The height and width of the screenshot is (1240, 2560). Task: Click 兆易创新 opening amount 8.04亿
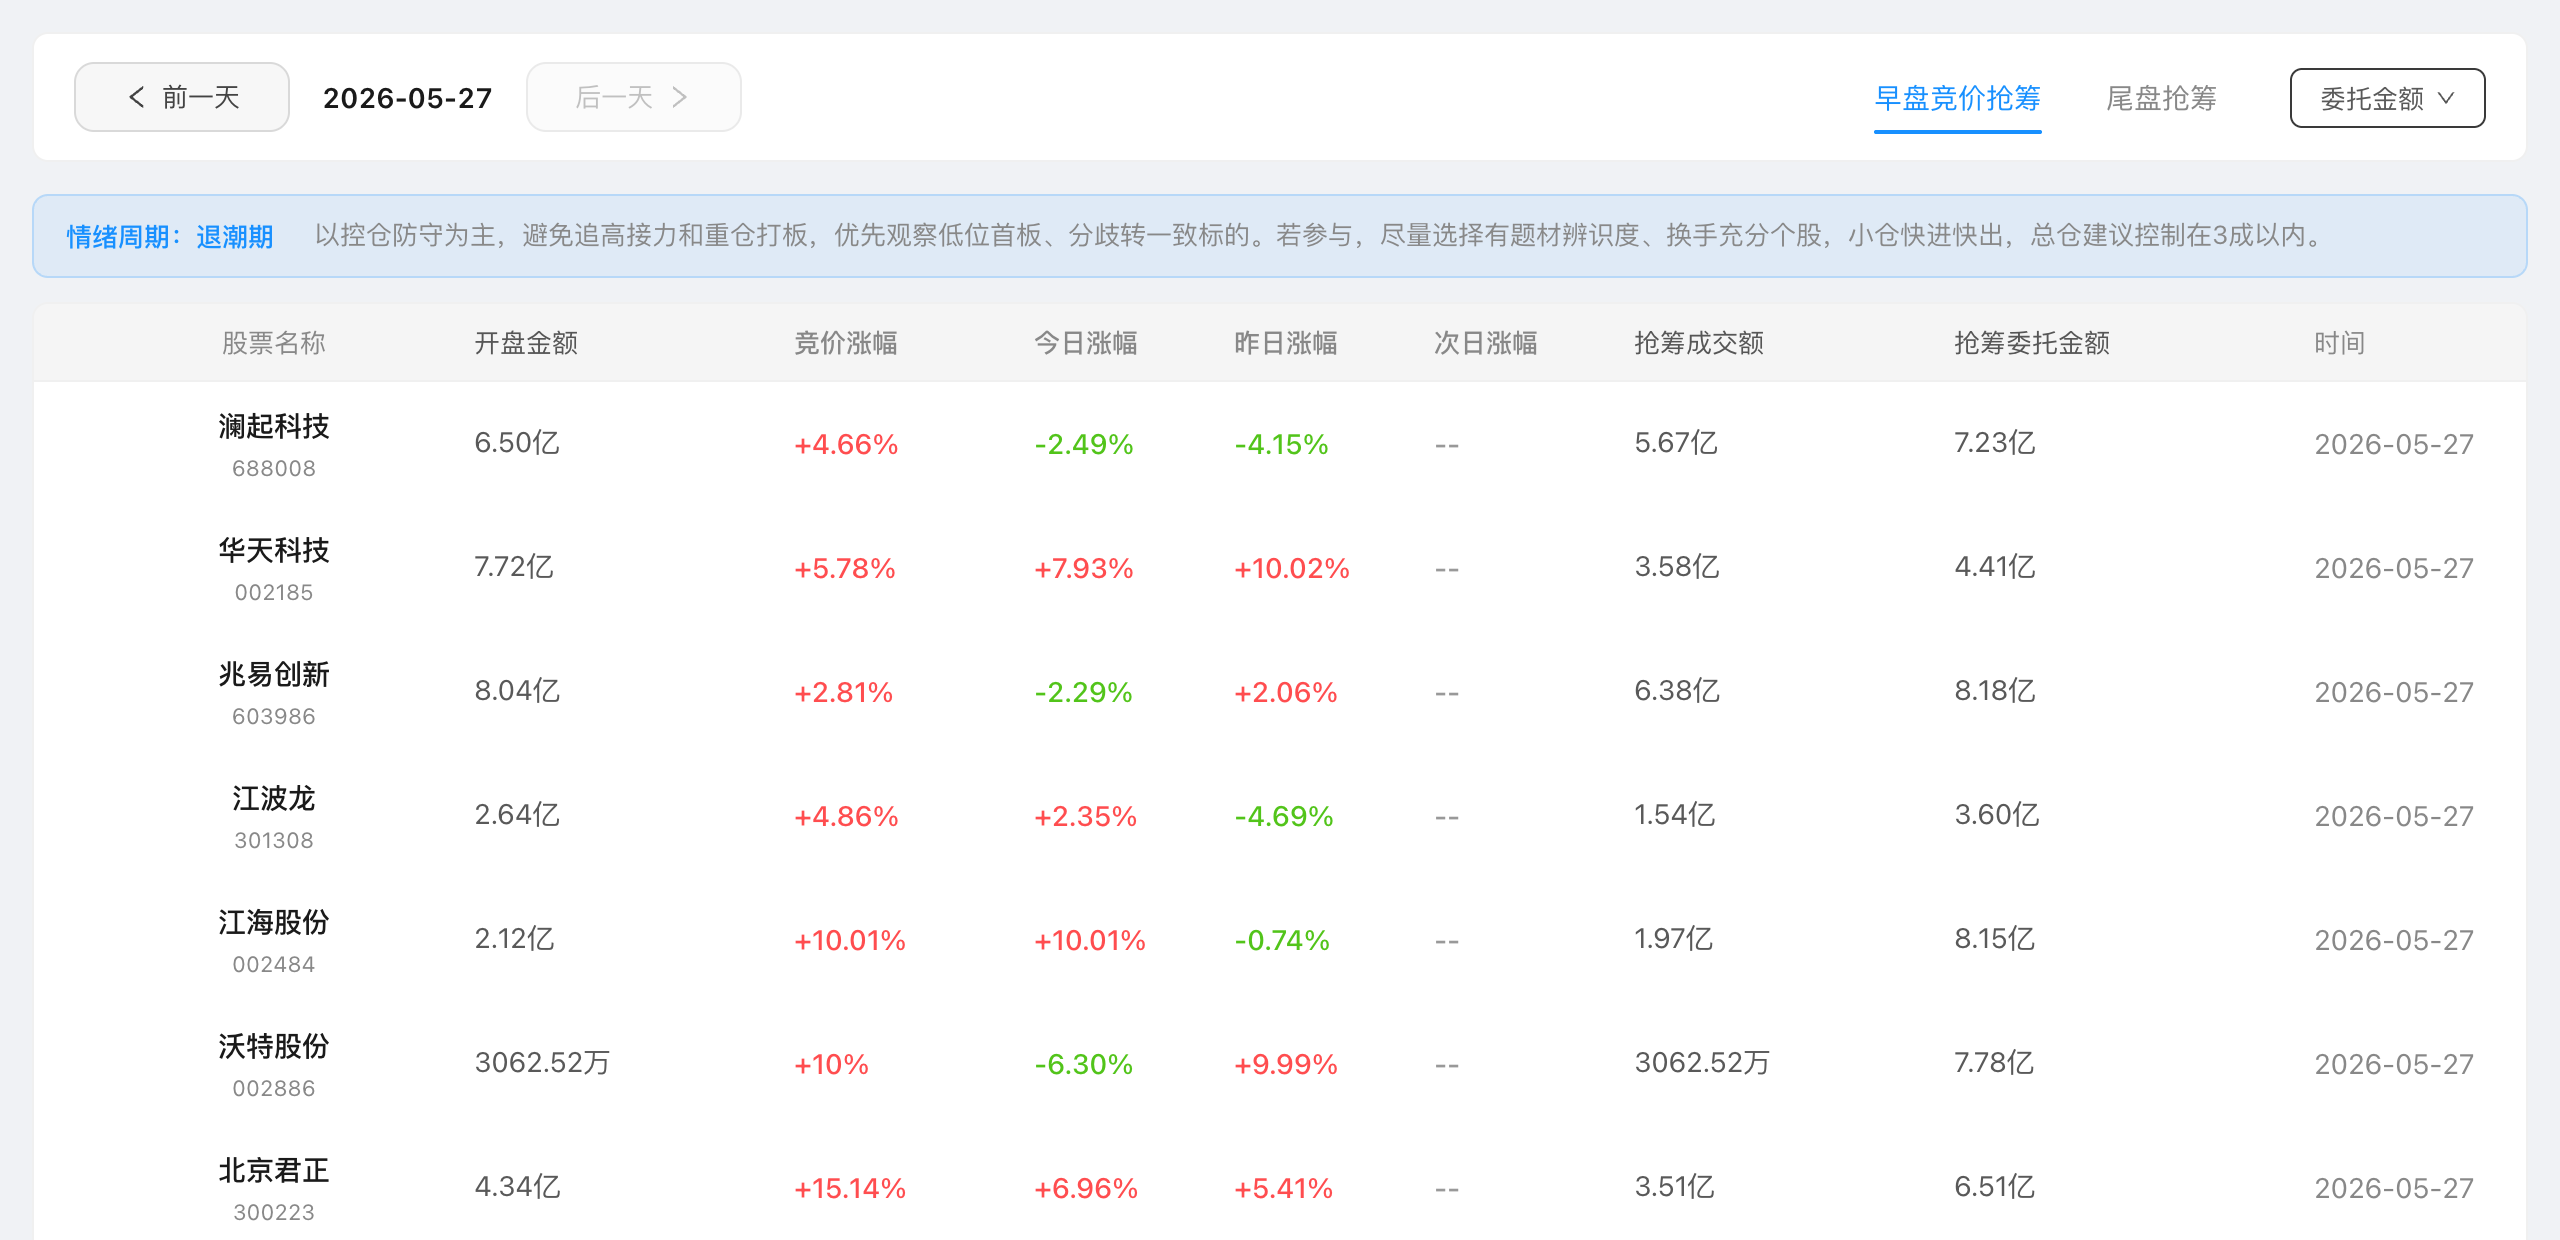[517, 691]
